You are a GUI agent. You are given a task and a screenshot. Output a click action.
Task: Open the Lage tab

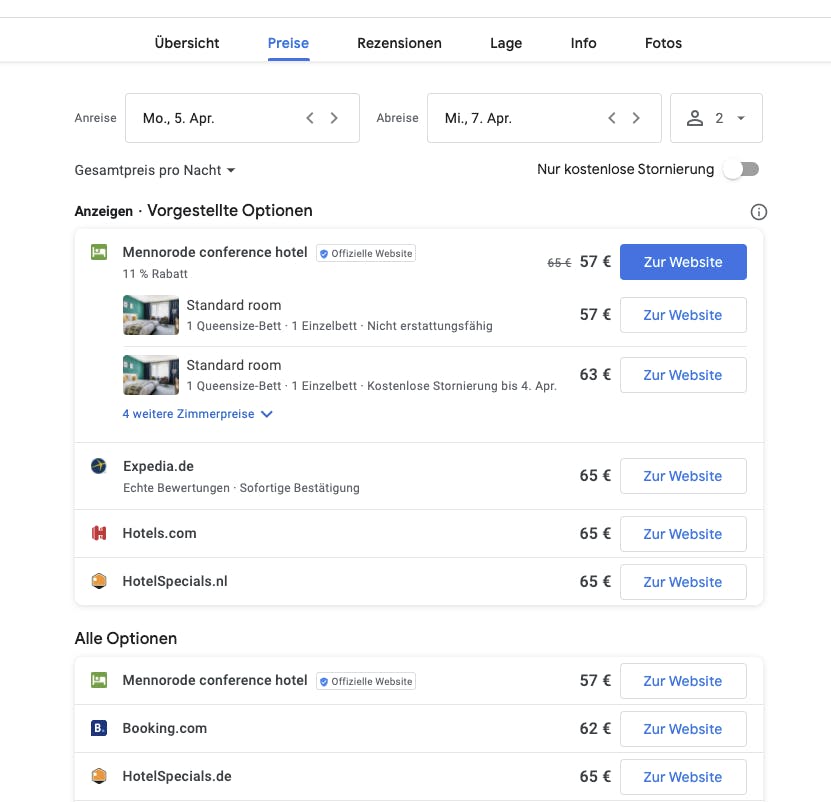506,43
